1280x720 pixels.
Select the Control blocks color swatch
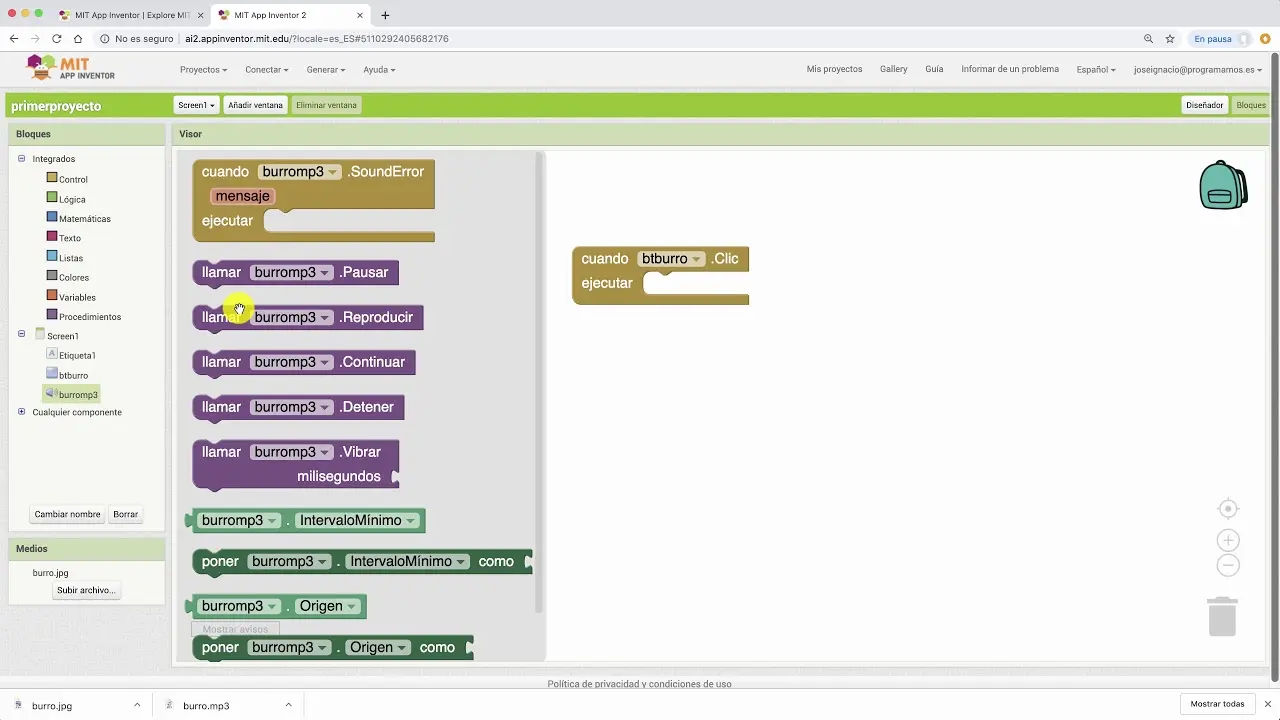(52, 178)
